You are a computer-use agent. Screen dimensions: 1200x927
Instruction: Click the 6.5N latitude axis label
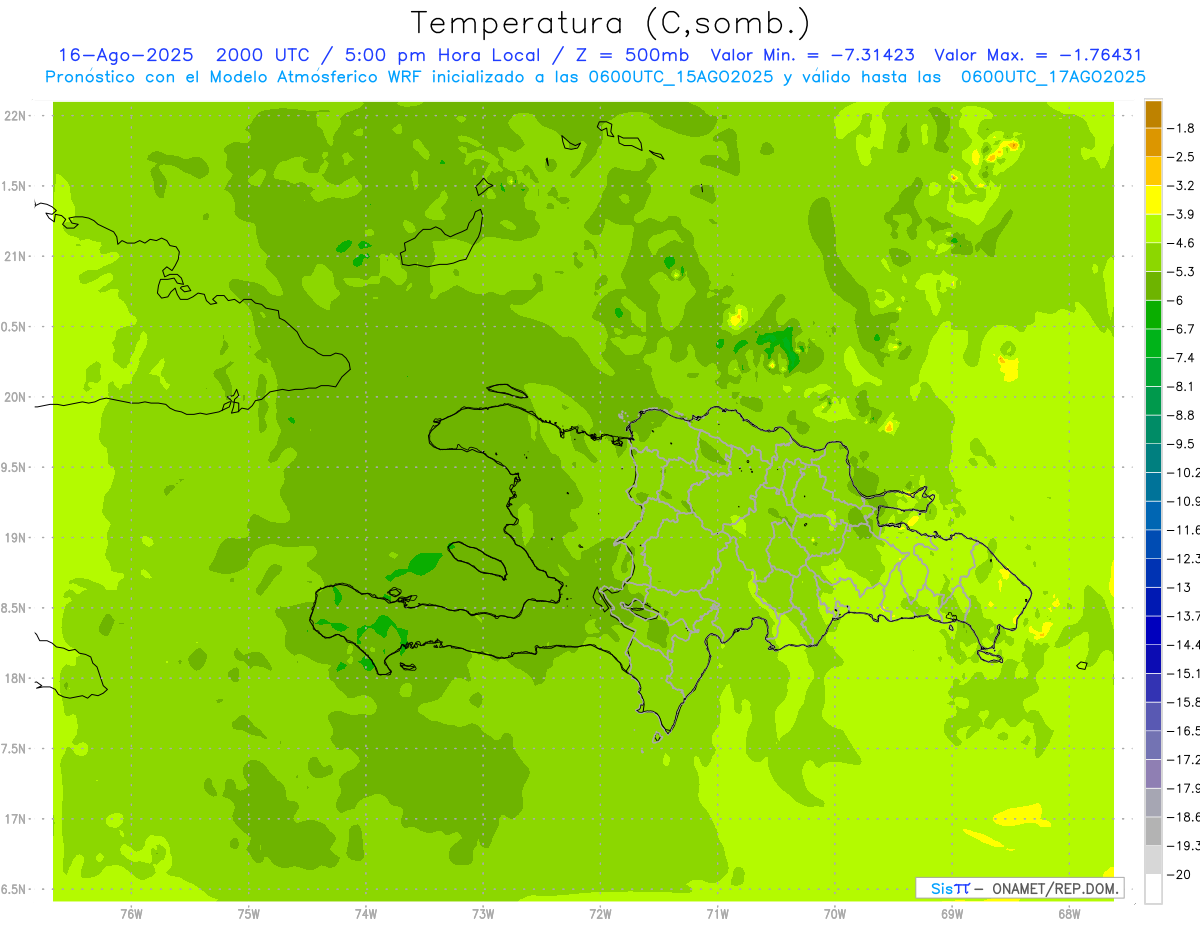click(x=15, y=890)
